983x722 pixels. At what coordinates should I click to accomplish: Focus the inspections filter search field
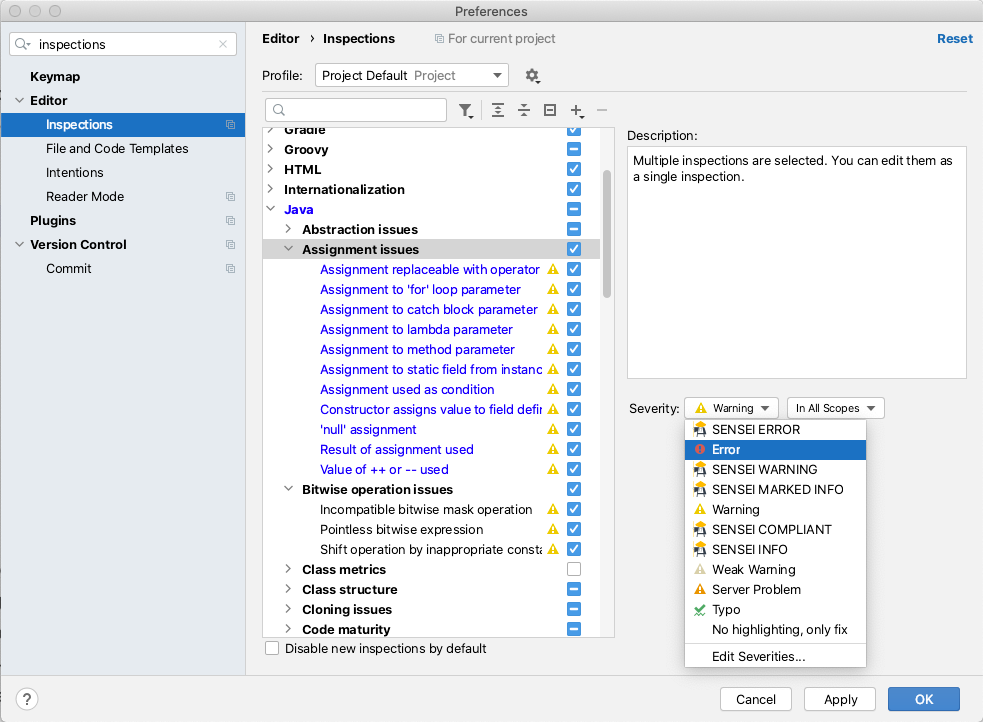[356, 110]
